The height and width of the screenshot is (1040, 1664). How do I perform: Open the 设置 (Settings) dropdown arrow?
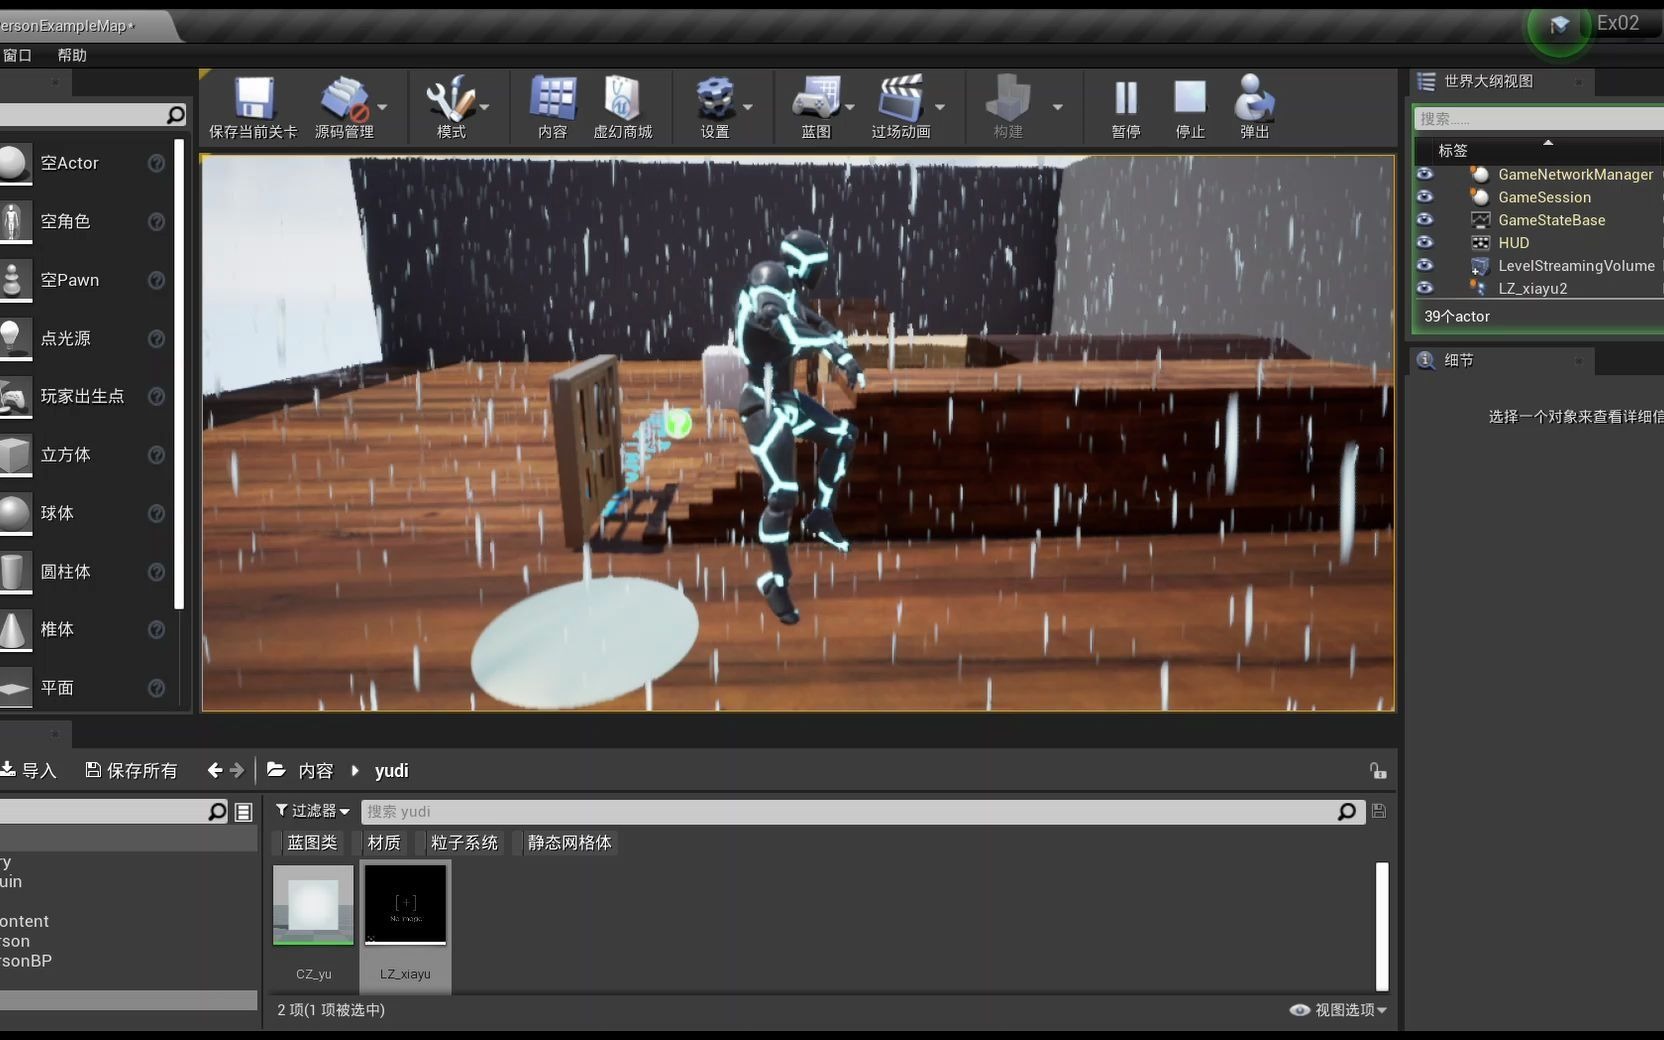click(745, 108)
